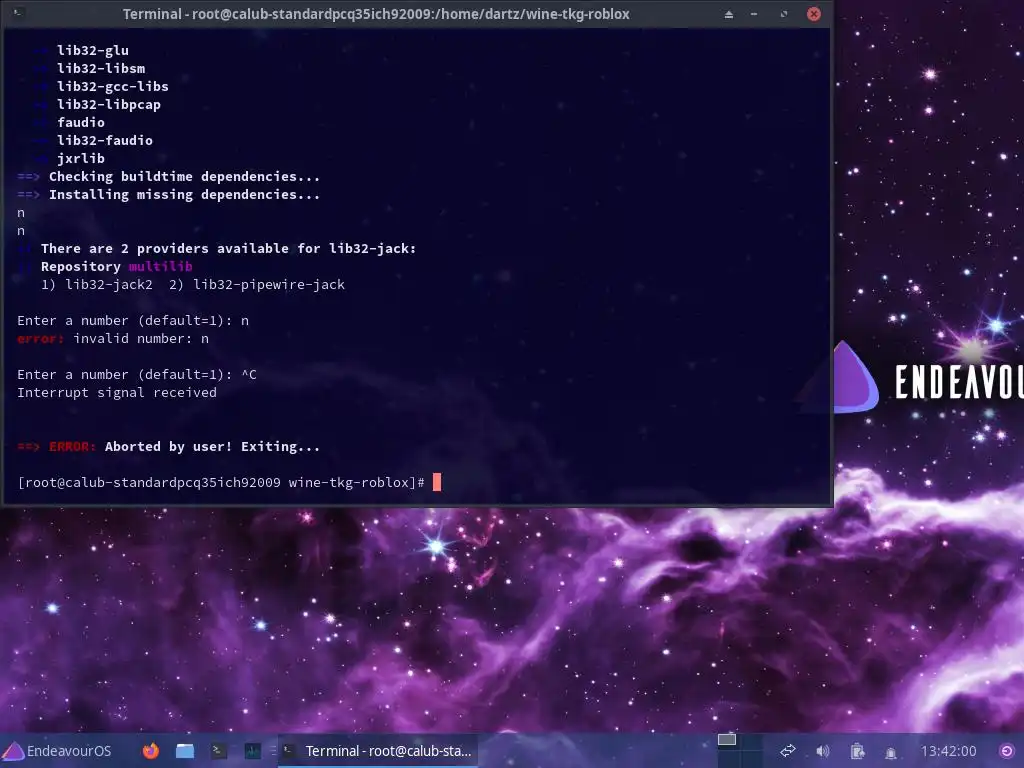This screenshot has width=1024, height=768.
Task: Click the magenta 'multilib' repository text
Action: [x=161, y=266]
